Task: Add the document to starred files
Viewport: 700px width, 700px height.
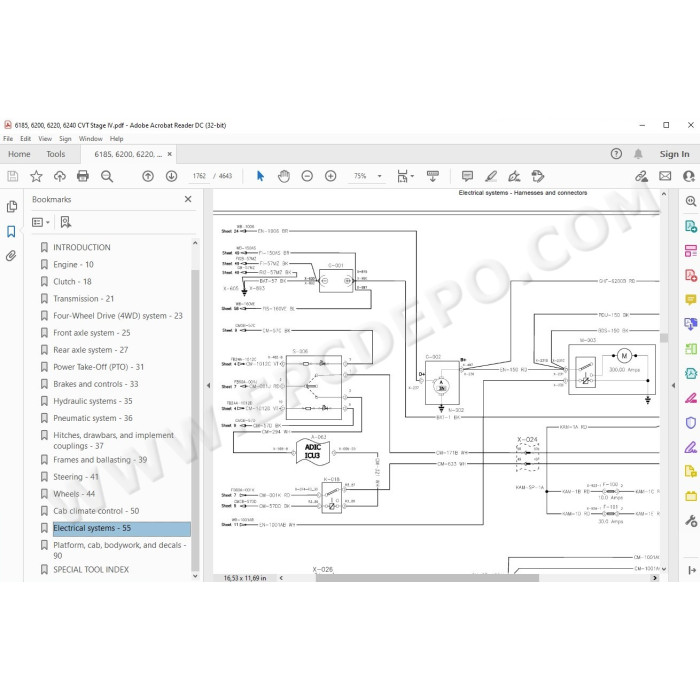Action: pyautogui.click(x=36, y=176)
